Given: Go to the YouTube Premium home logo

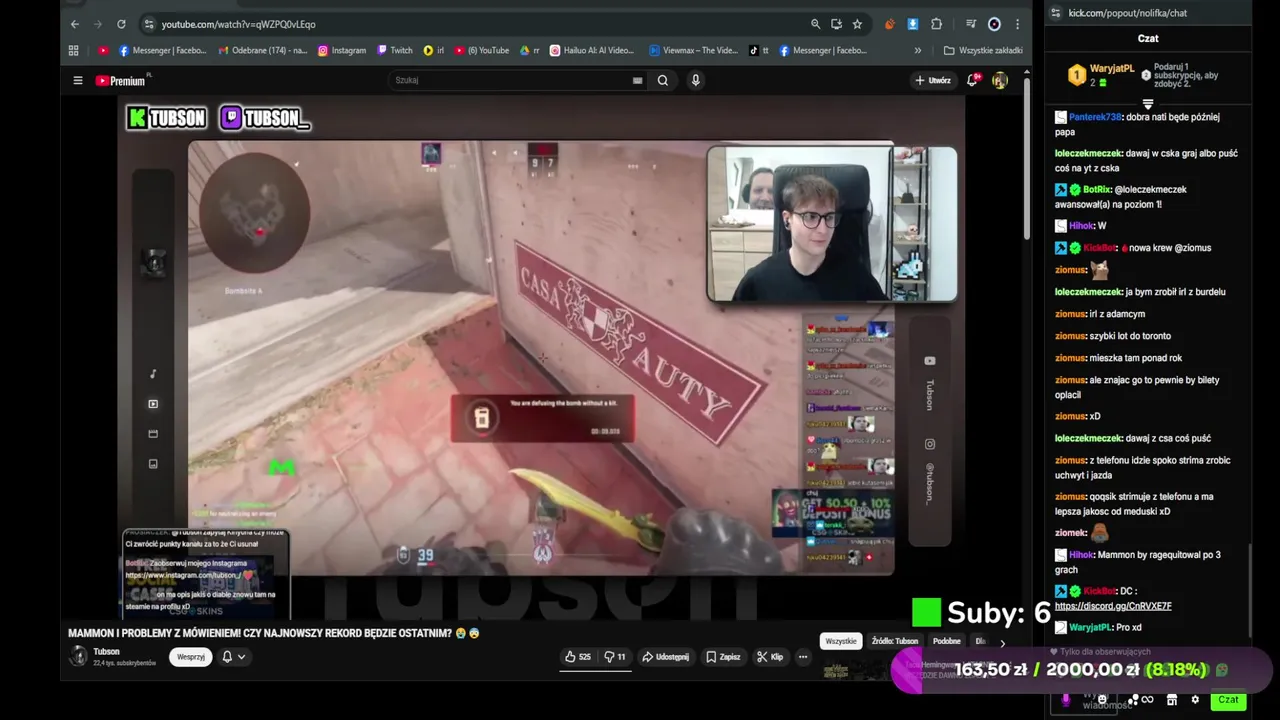Looking at the screenshot, I should tap(122, 80).
